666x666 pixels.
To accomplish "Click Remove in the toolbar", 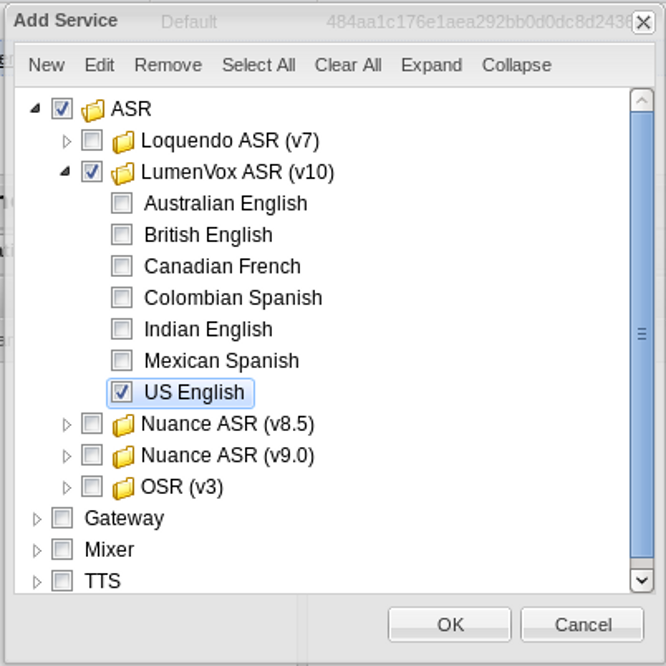I will pyautogui.click(x=168, y=65).
